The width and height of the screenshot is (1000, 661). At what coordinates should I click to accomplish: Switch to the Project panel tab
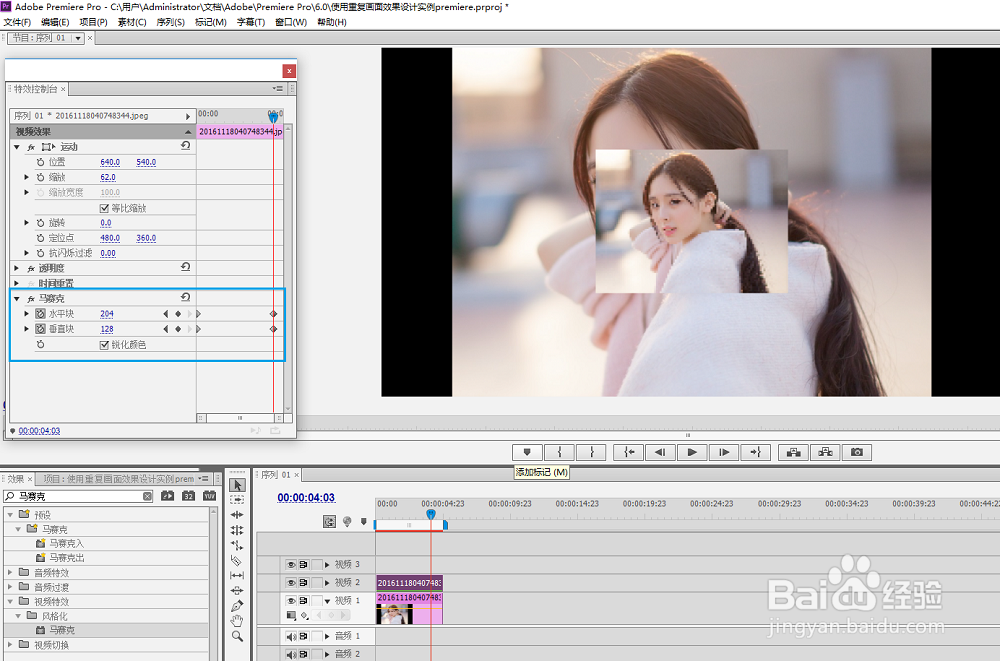[119, 479]
